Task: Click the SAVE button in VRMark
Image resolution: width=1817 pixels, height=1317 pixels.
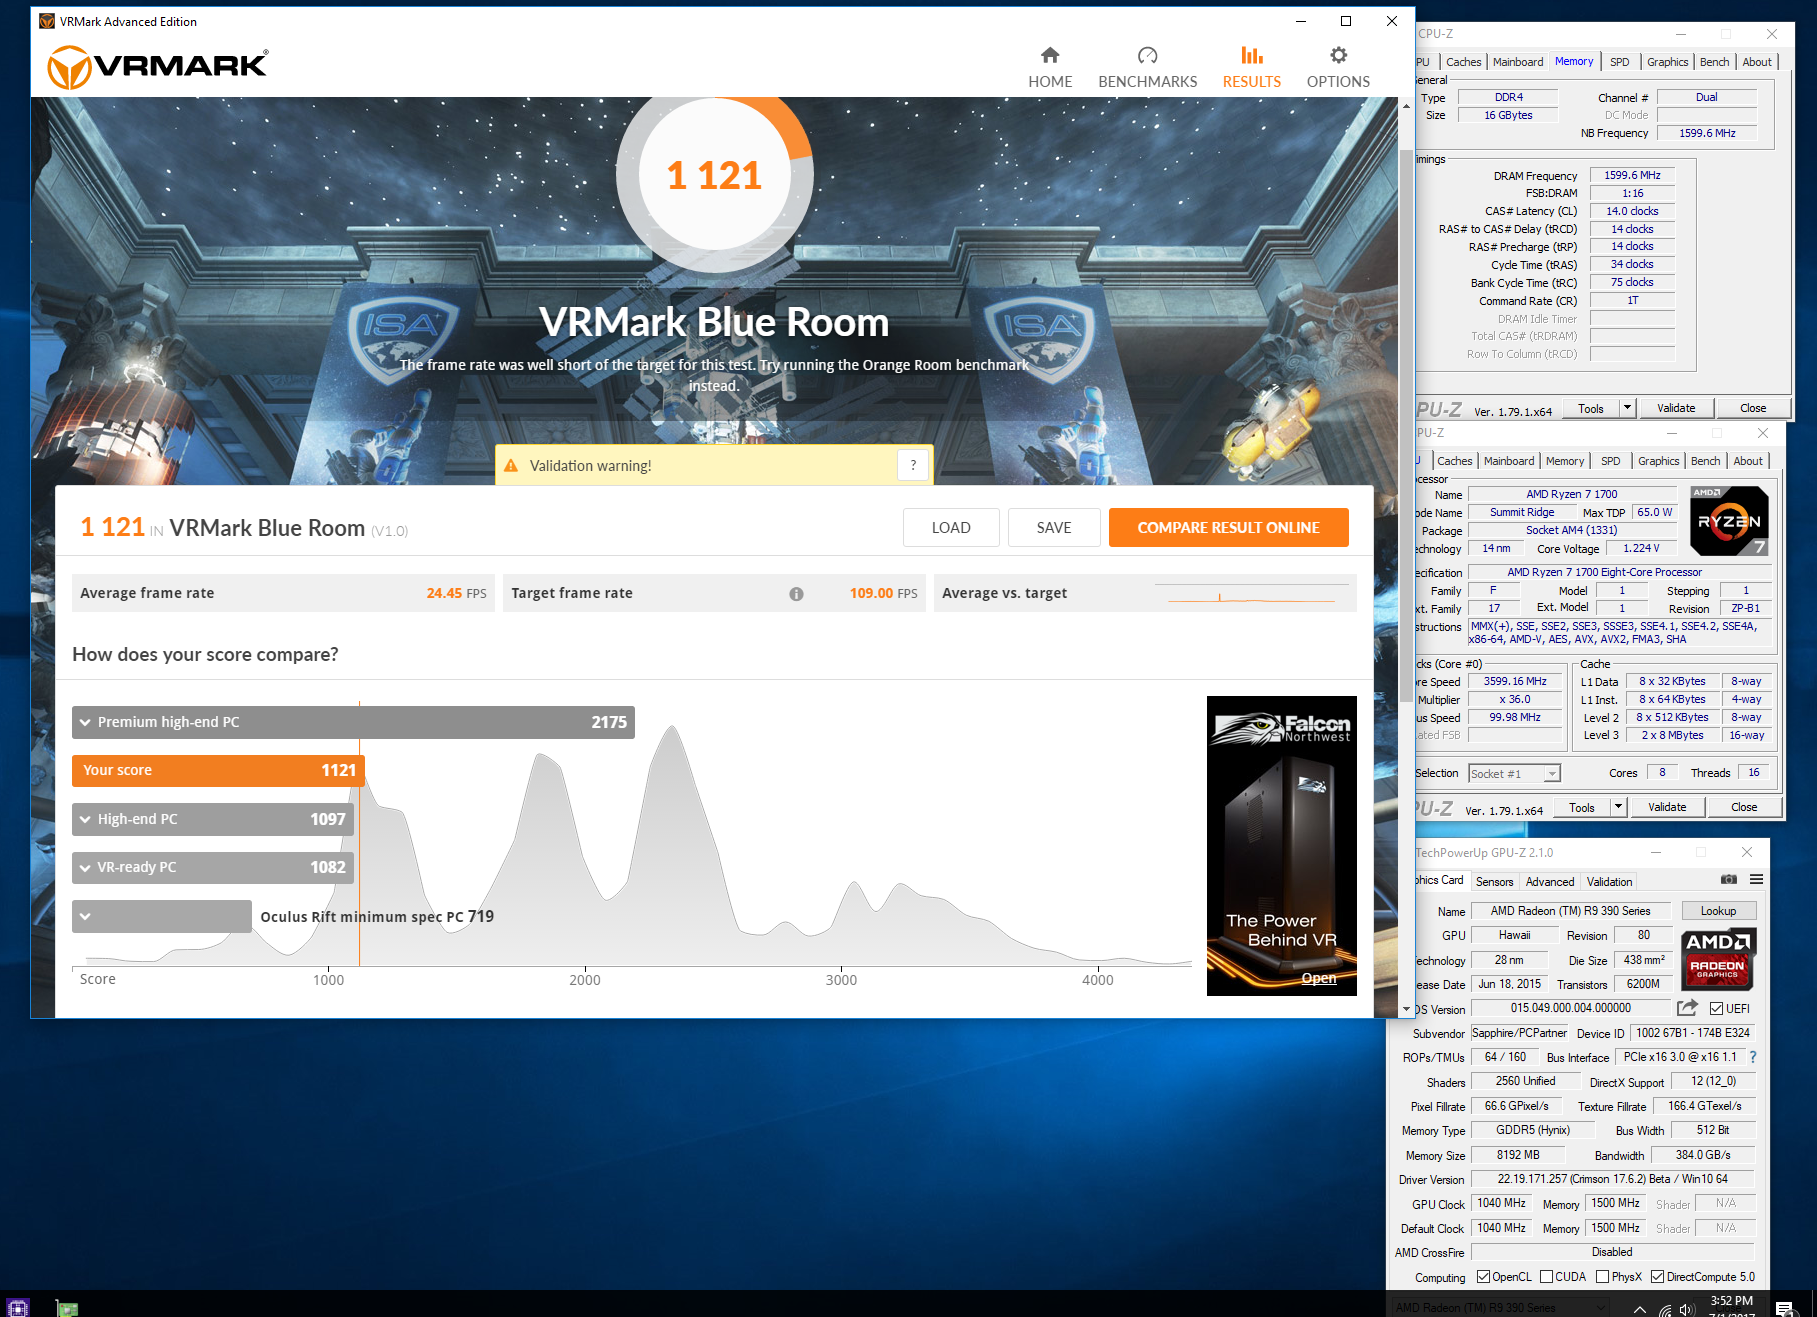Action: (x=1054, y=528)
